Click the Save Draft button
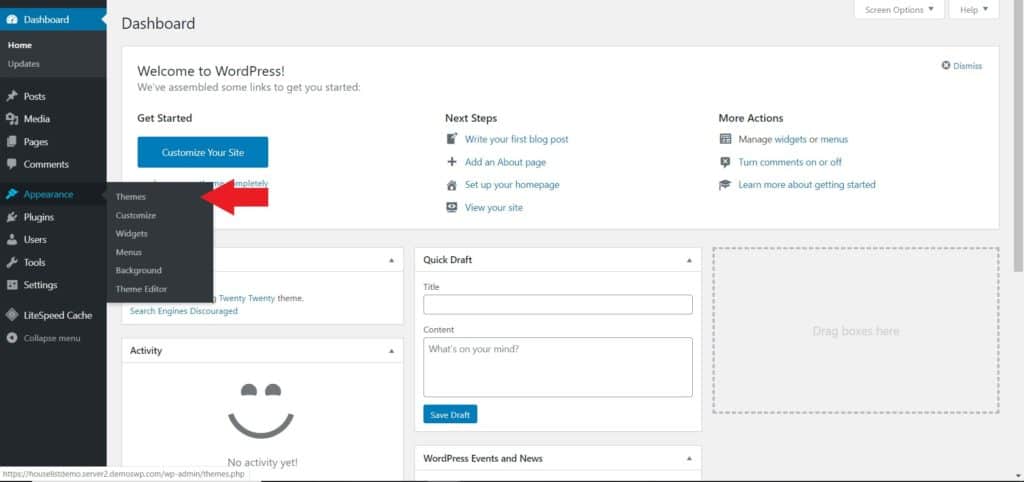This screenshot has height=482, width=1024. [450, 414]
